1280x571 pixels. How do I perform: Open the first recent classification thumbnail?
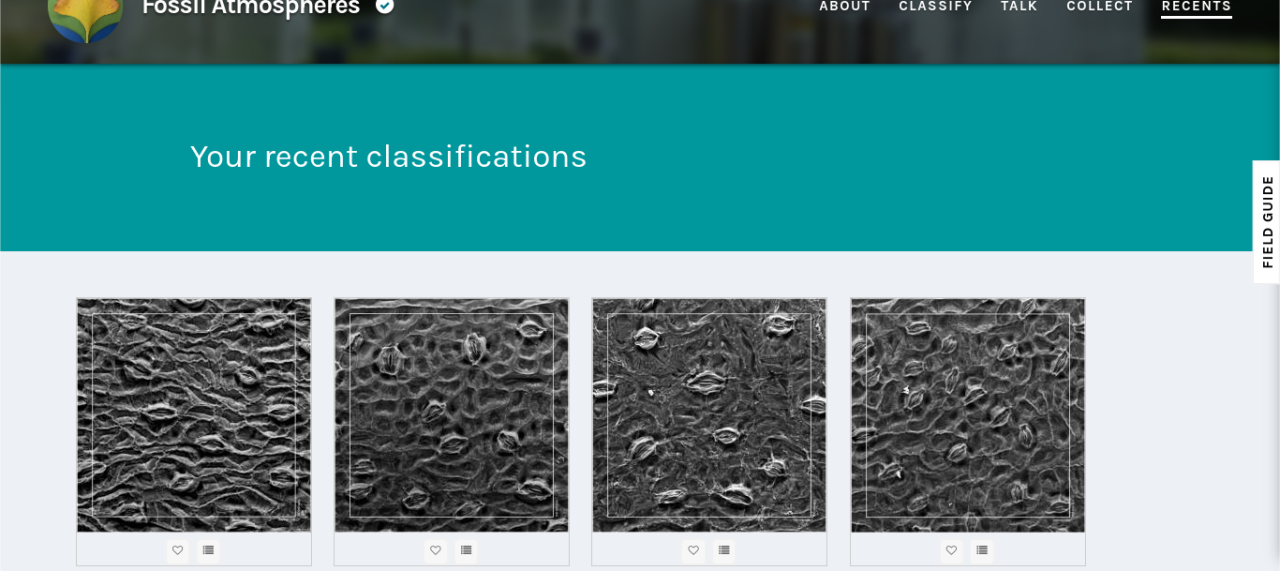(x=194, y=415)
